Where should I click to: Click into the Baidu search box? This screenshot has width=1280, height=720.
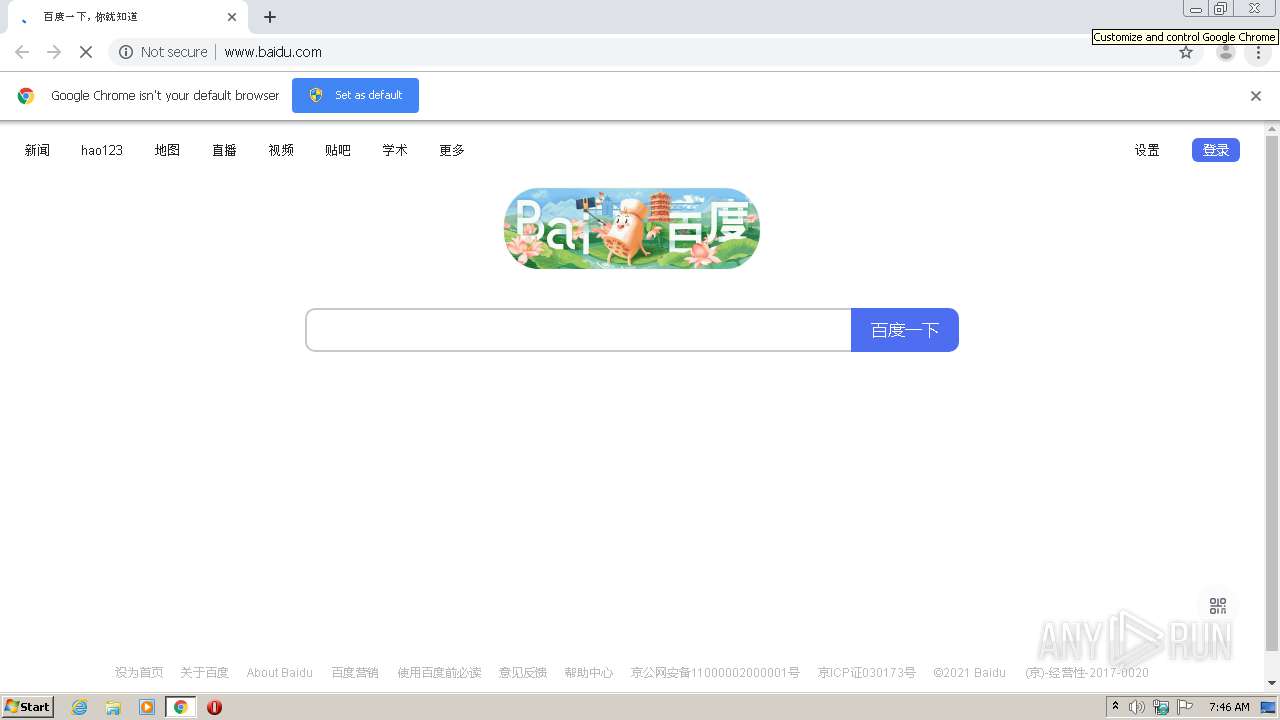[578, 330]
